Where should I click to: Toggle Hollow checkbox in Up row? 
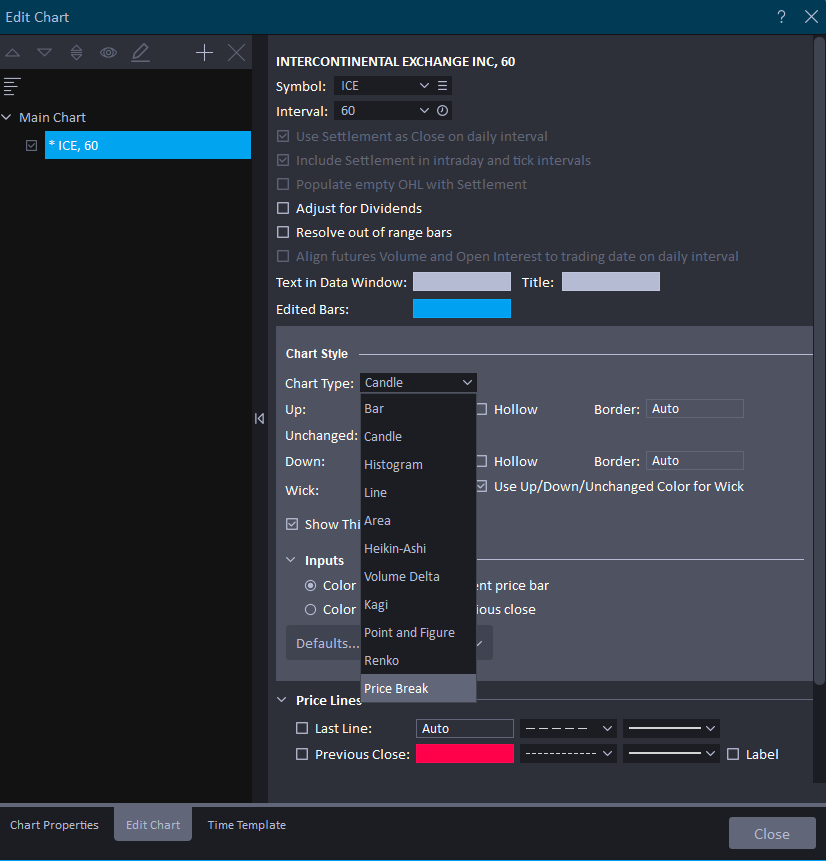pyautogui.click(x=482, y=409)
